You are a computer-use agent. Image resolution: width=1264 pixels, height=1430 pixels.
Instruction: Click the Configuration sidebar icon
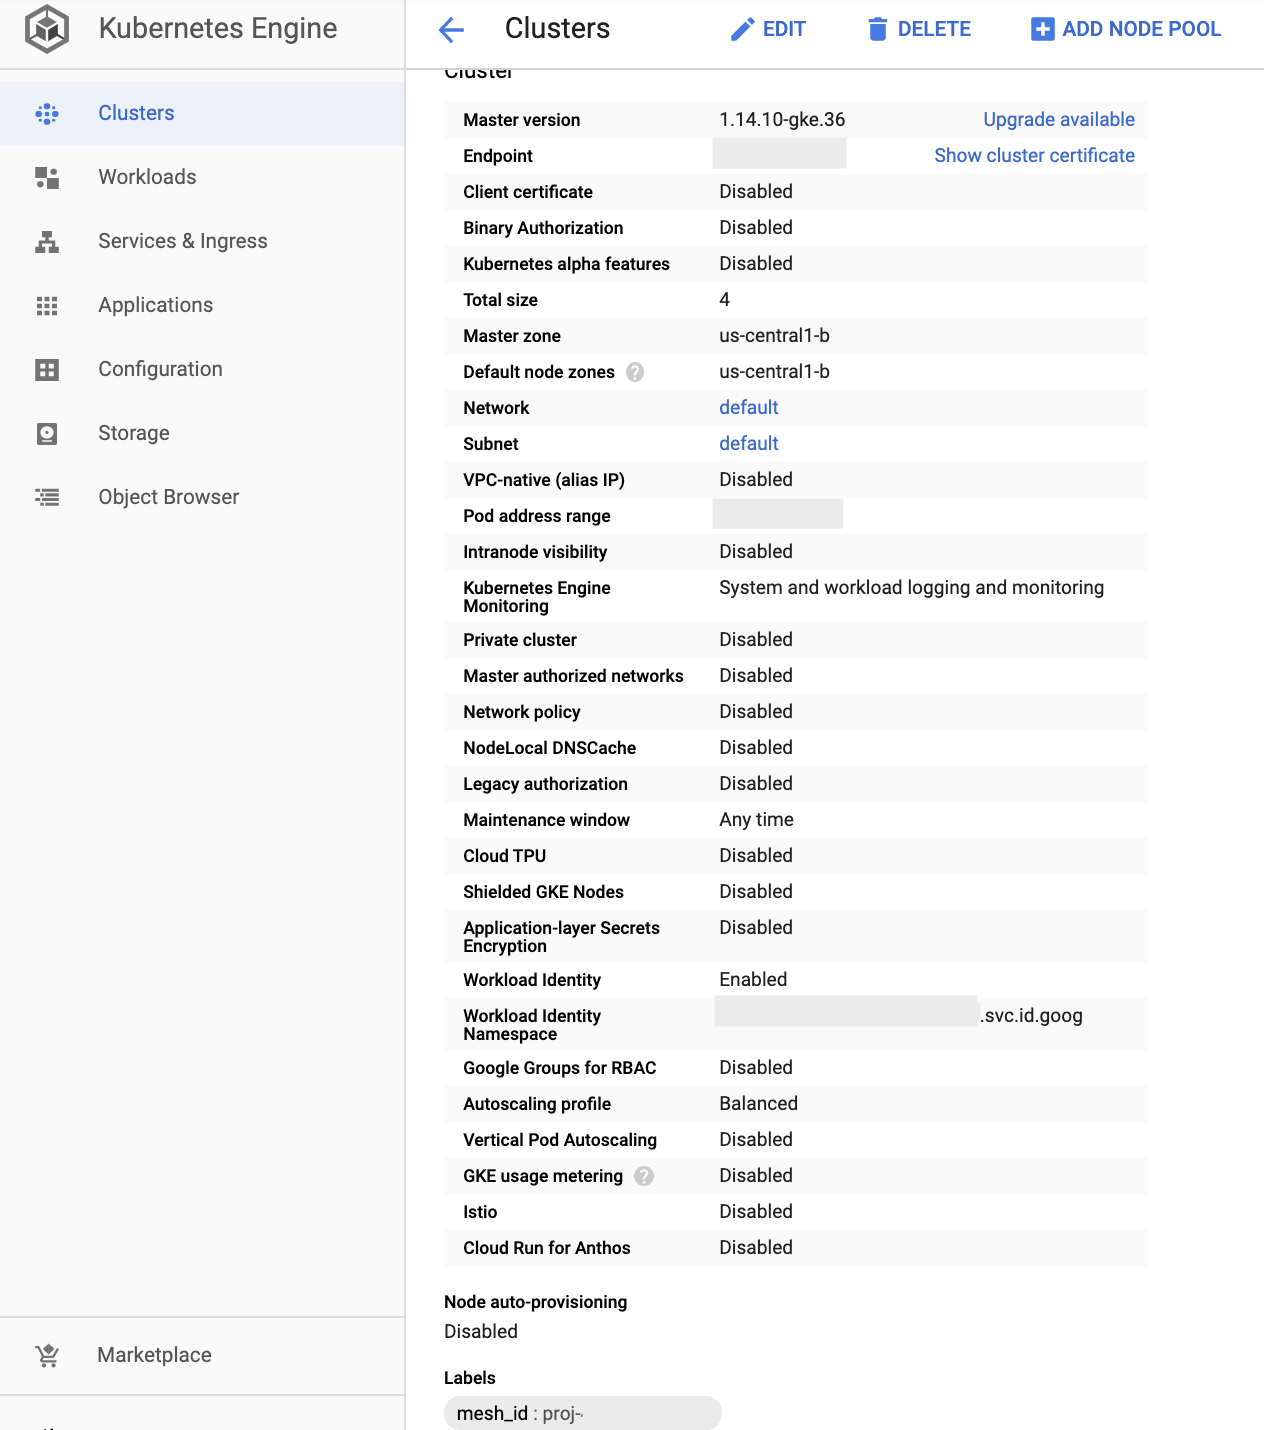47,370
